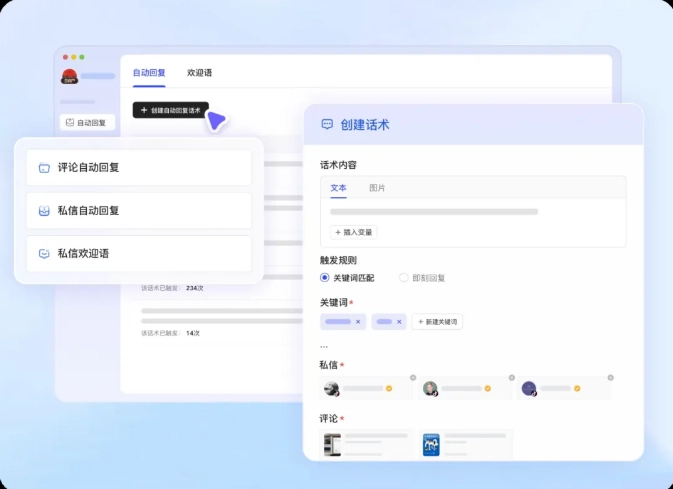This screenshot has height=489, width=673.
Task: Click the 创建自动回复话术 button
Action: 170,110
